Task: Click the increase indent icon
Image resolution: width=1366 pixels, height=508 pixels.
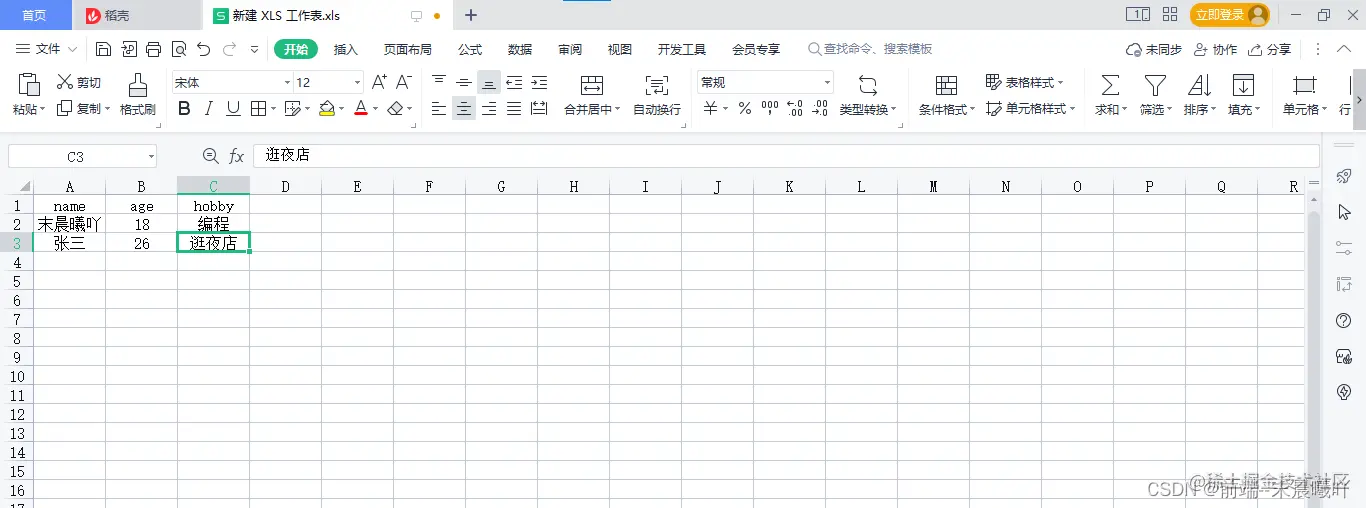Action: click(539, 82)
